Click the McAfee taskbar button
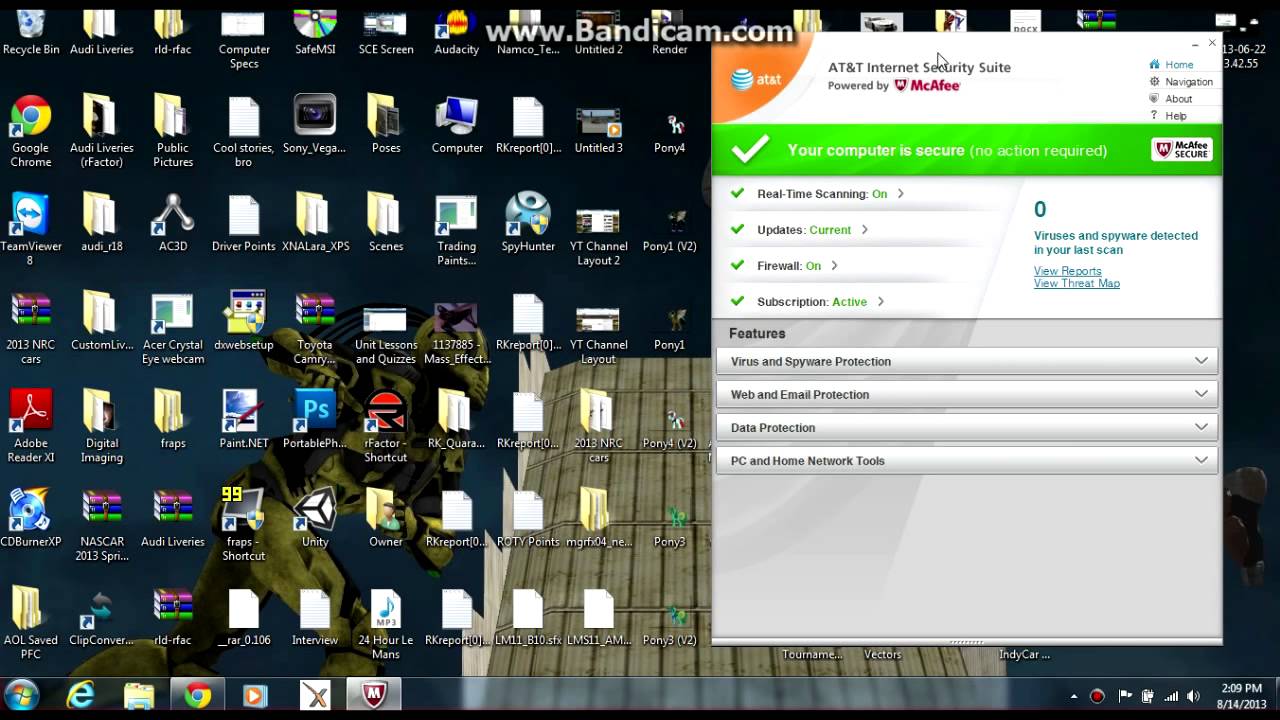 (373, 695)
